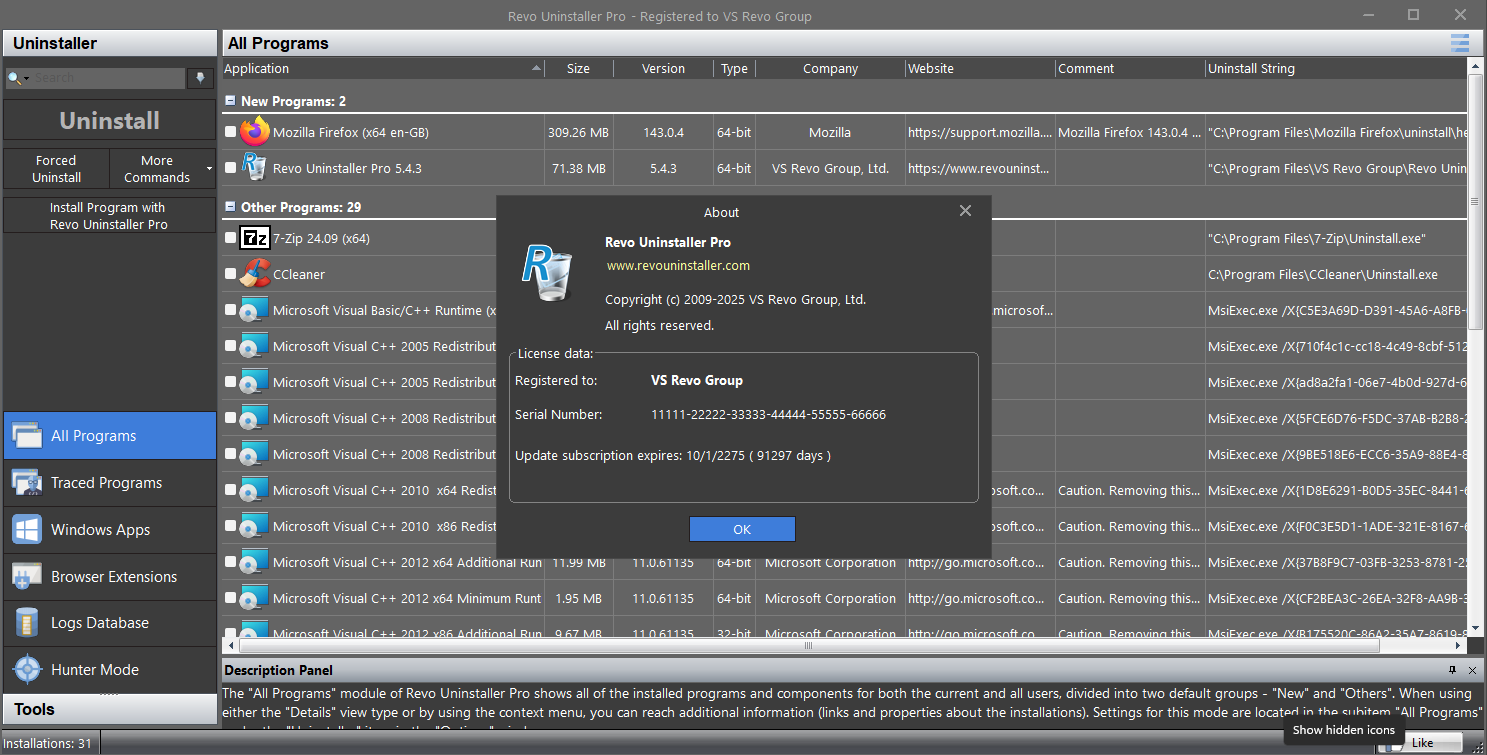The width and height of the screenshot is (1487, 755).
Task: Sort by the Application column header
Action: pos(383,69)
